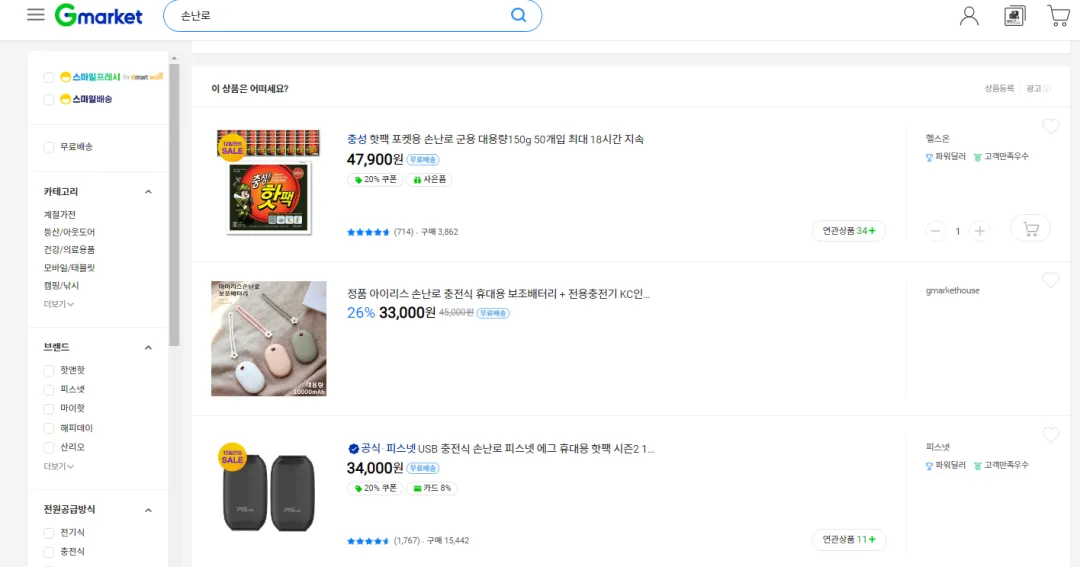Click the sidebar filter scrollbar
The height and width of the screenshot is (567, 1080).
coord(174,205)
